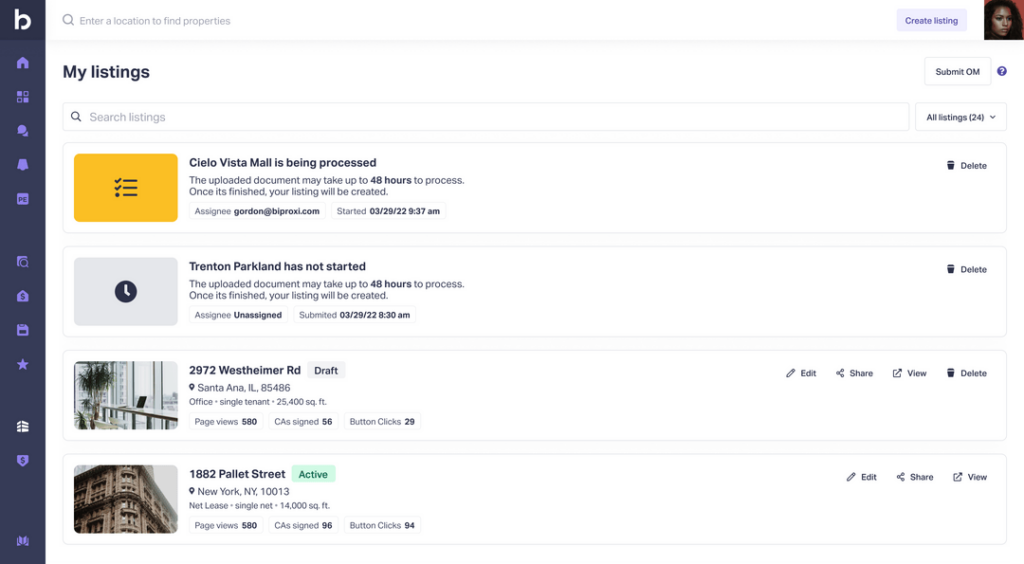Click the star favorites icon in sidebar

(22, 365)
